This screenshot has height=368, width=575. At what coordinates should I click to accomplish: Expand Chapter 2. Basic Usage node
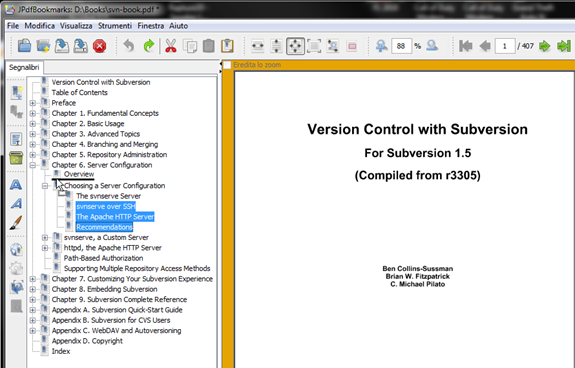point(33,124)
